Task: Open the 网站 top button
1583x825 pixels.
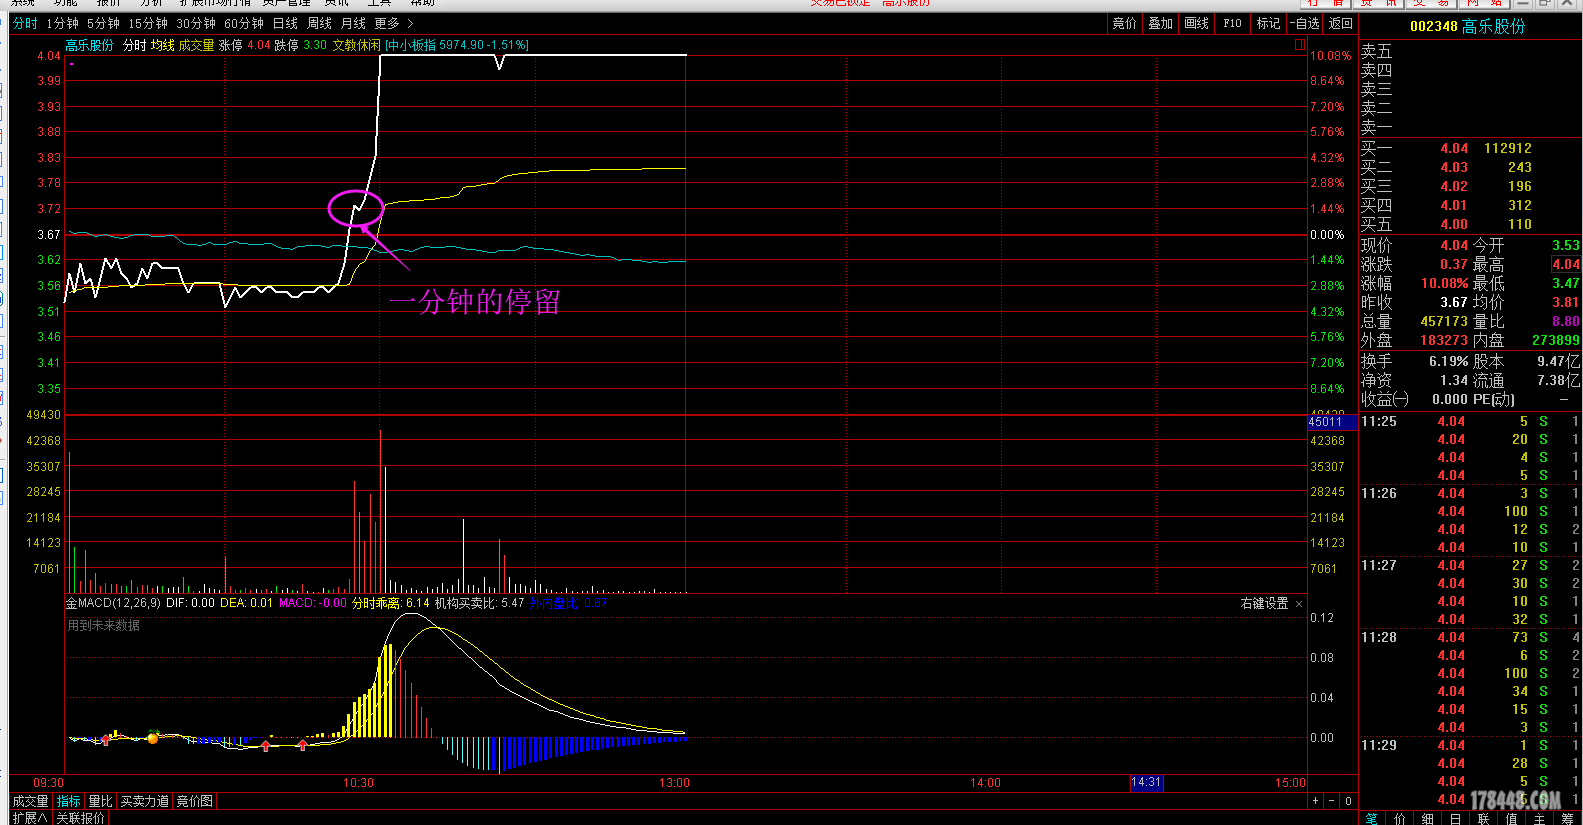Action: click(1484, 3)
